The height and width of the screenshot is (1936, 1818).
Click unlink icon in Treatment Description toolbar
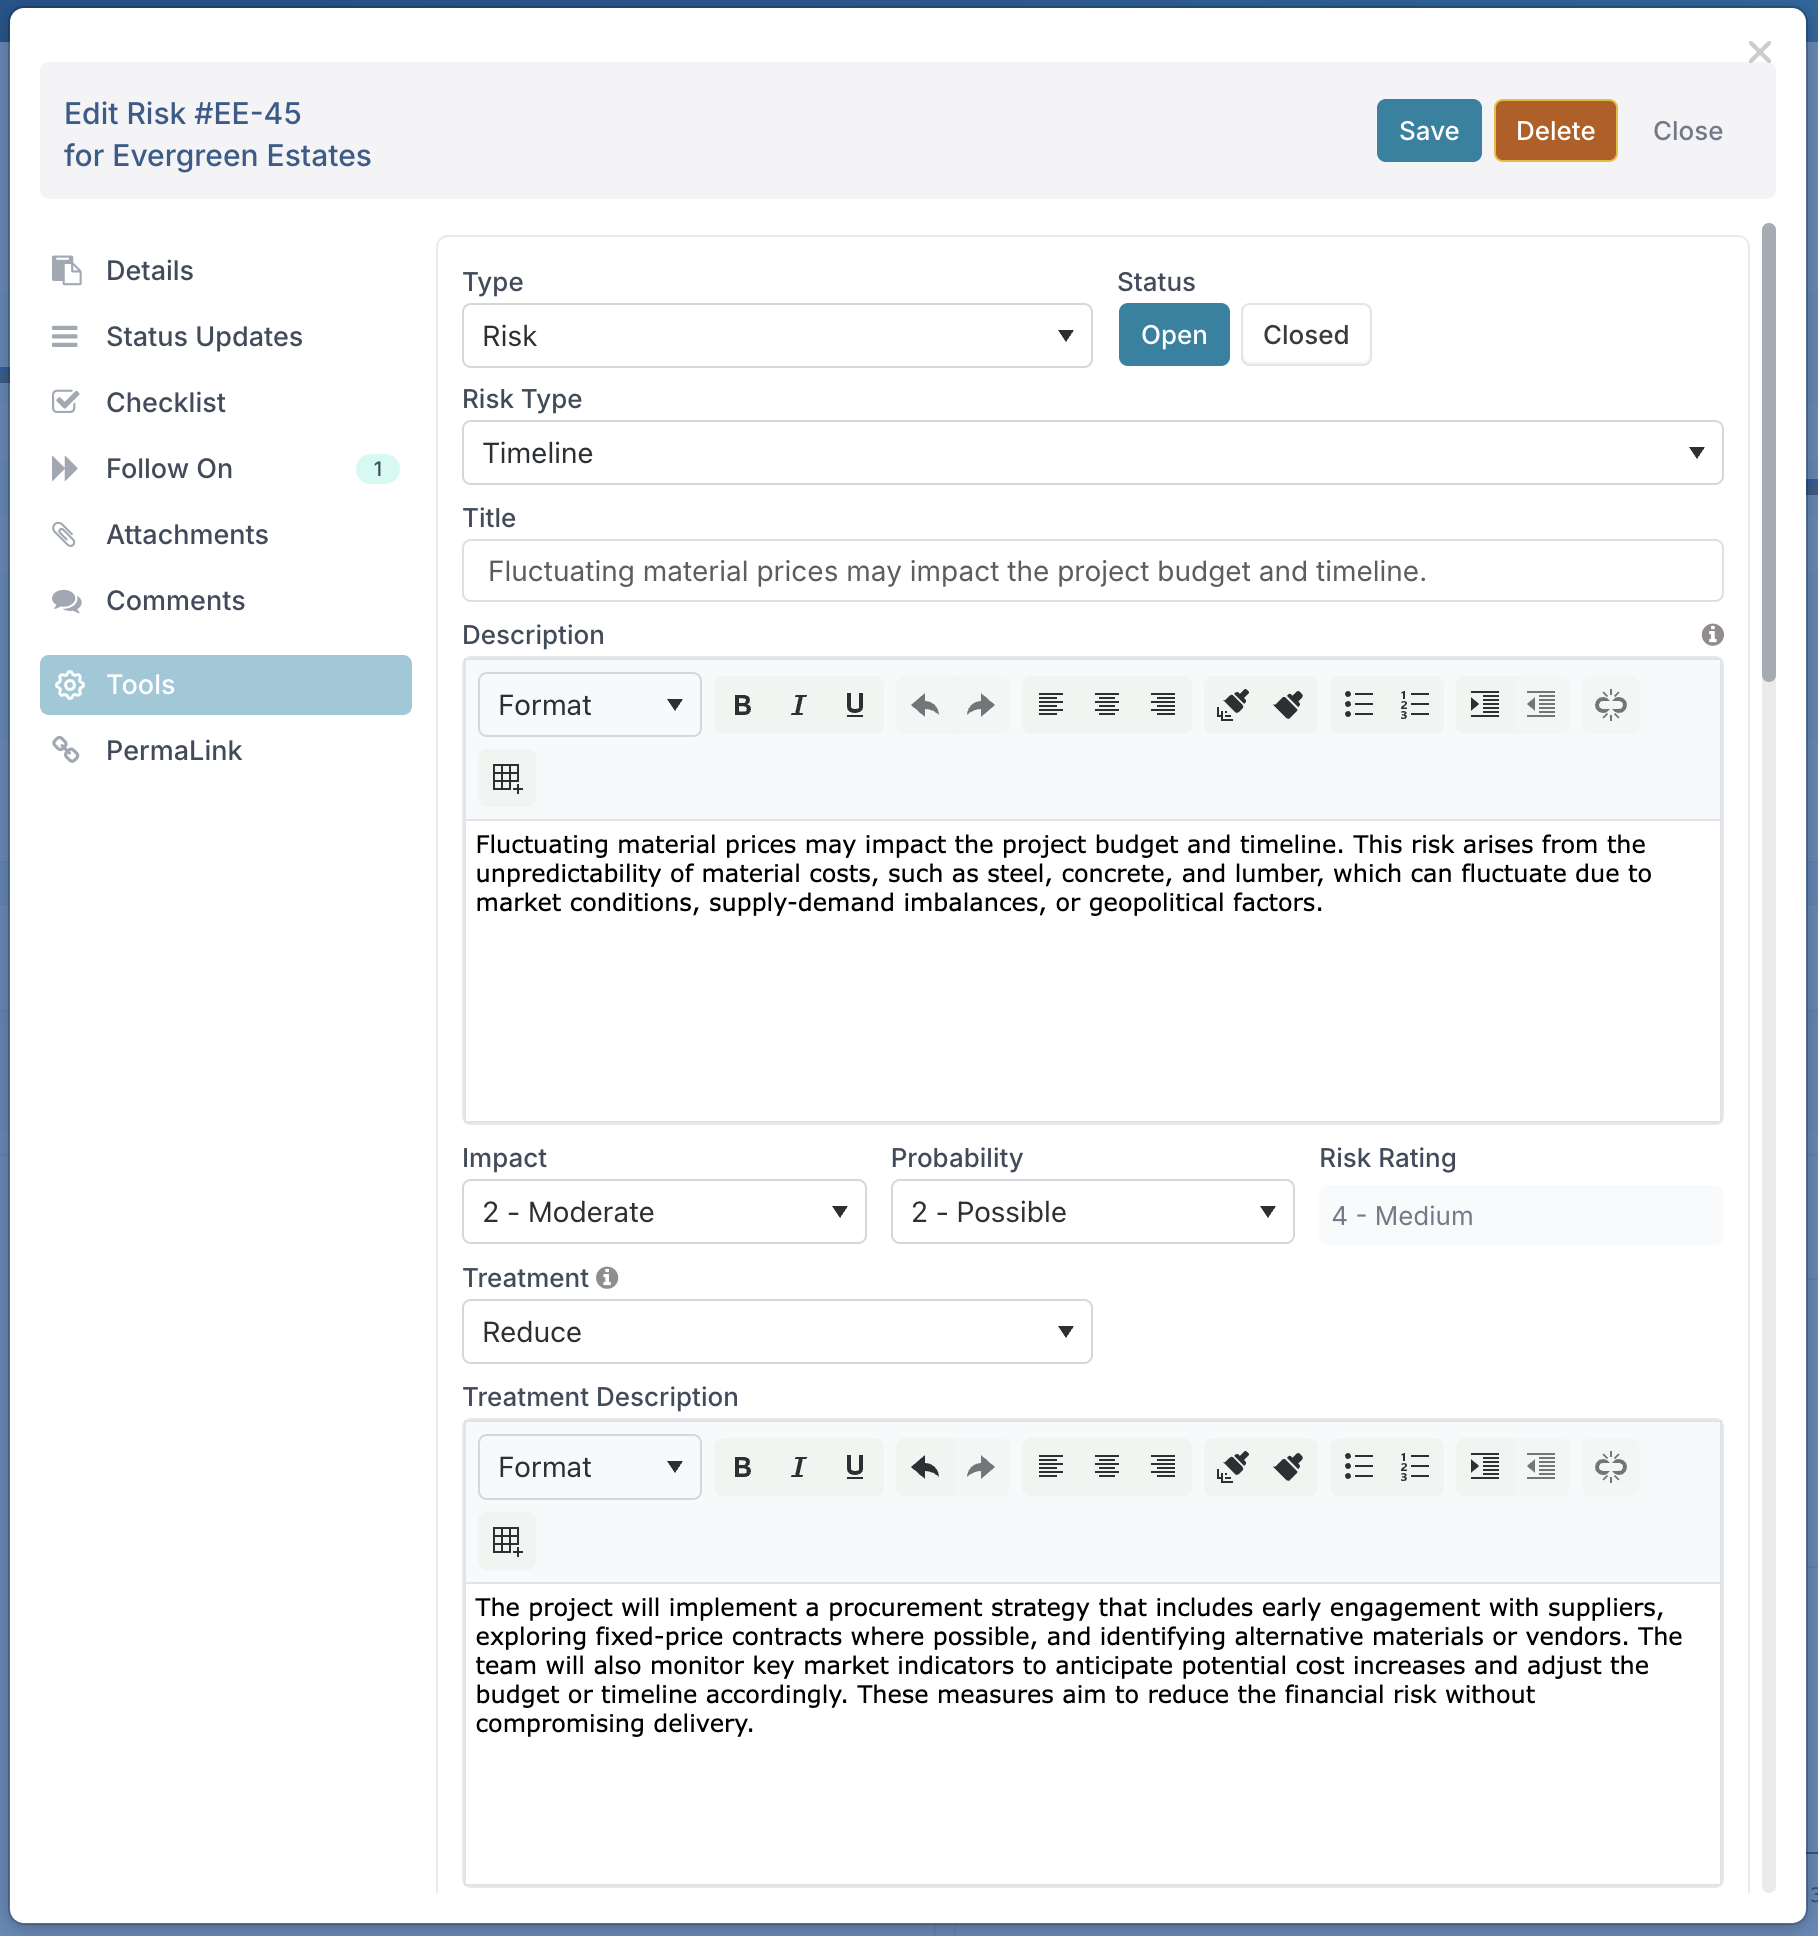tap(1610, 1467)
